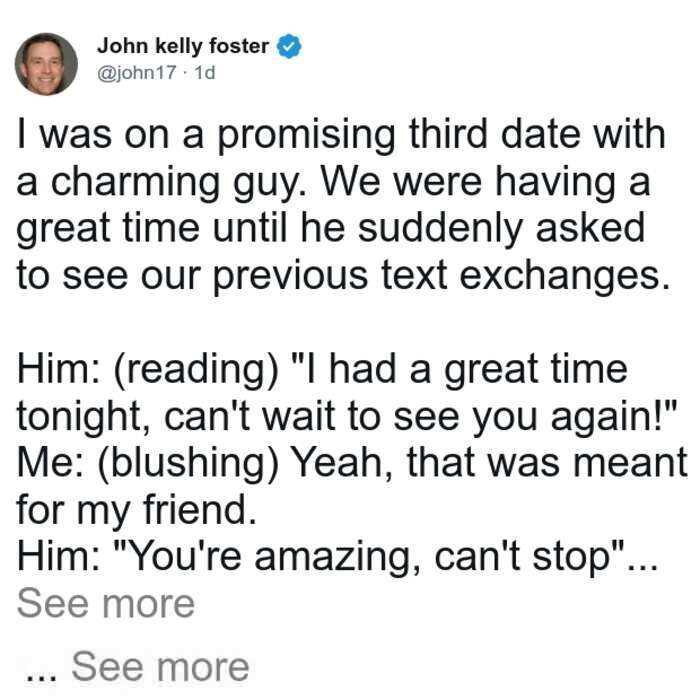The height and width of the screenshot is (700, 700).
Task: Click the blue verified checkmark badge
Action: coord(289,46)
